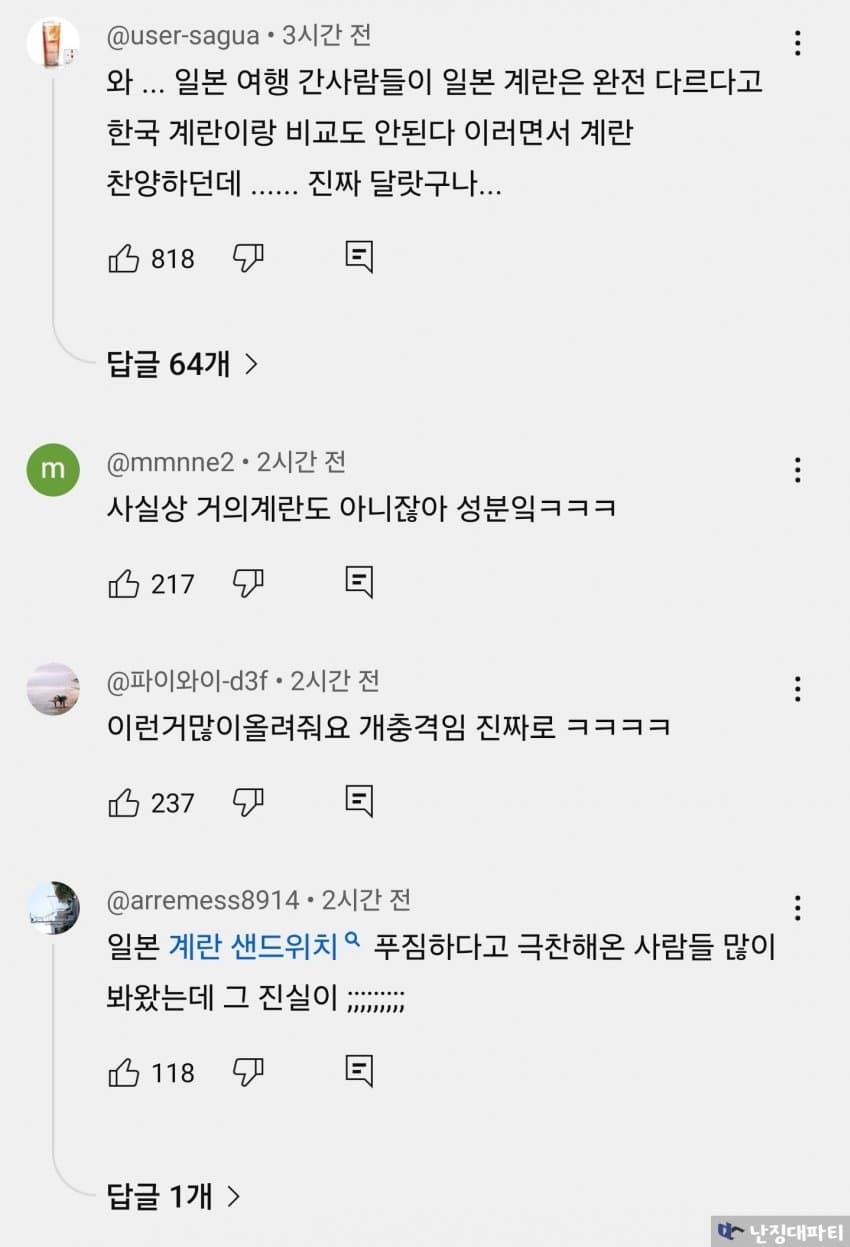Viewport: 850px width, 1247px height.
Task: Like the @mmnne2 comment
Action: (x=124, y=583)
